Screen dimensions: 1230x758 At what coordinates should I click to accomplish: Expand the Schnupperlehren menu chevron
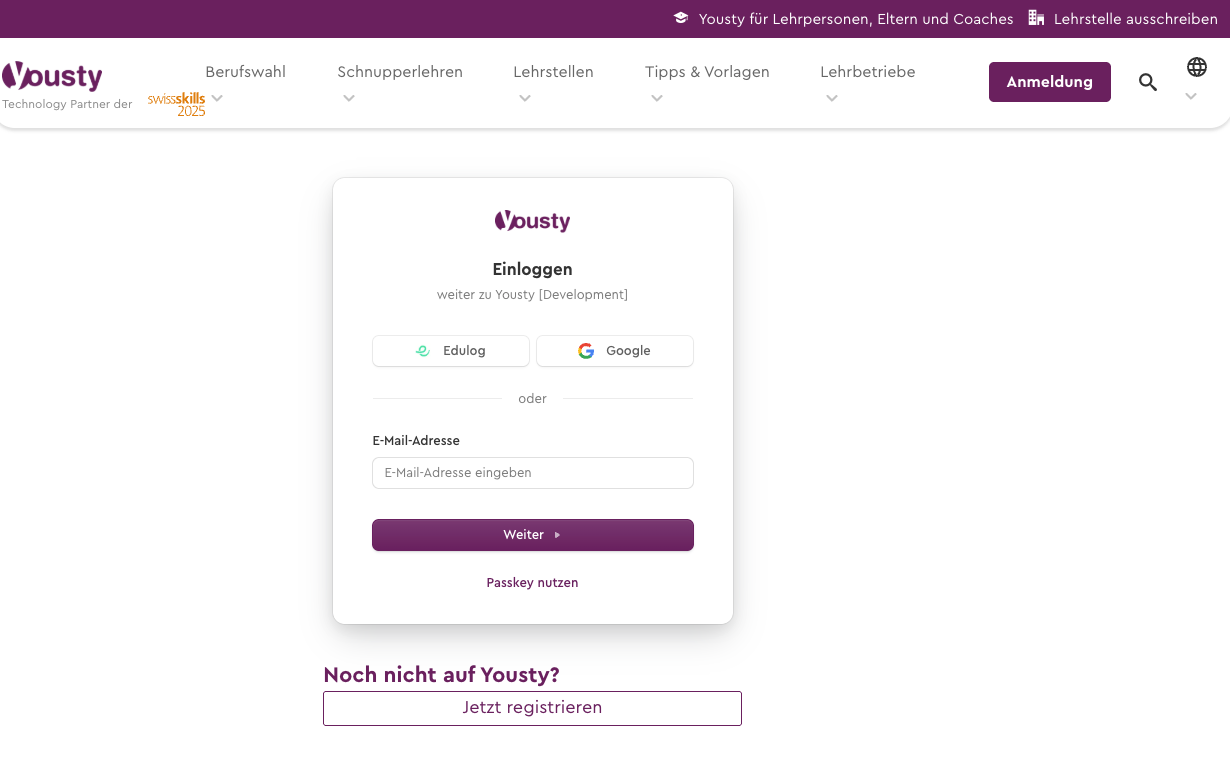pyautogui.click(x=348, y=98)
